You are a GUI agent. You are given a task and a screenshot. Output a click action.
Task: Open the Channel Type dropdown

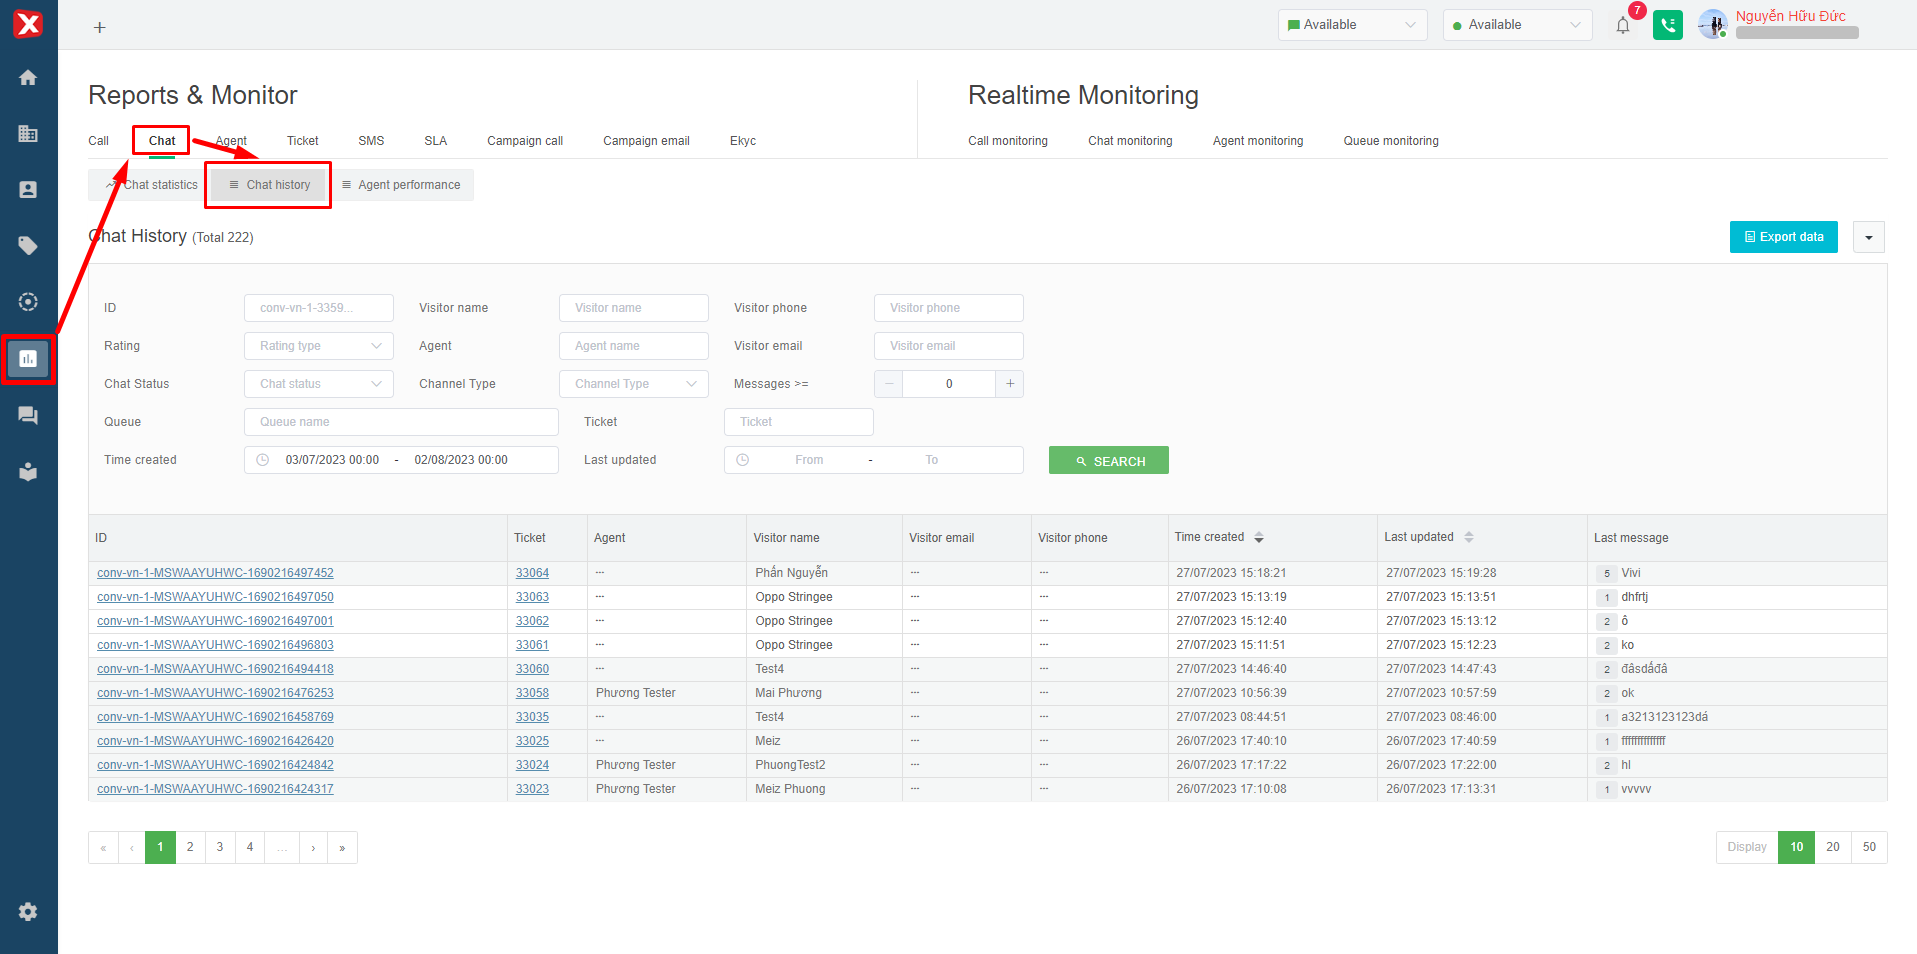(633, 384)
